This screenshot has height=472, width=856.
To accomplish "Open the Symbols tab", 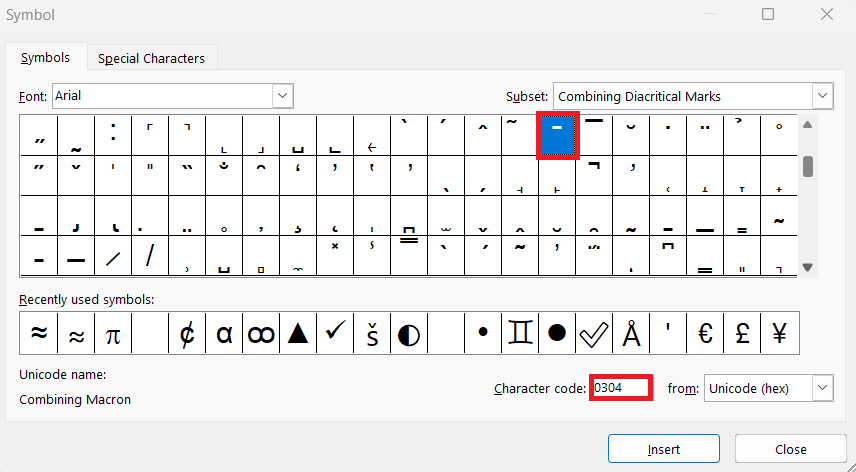I will (45, 57).
